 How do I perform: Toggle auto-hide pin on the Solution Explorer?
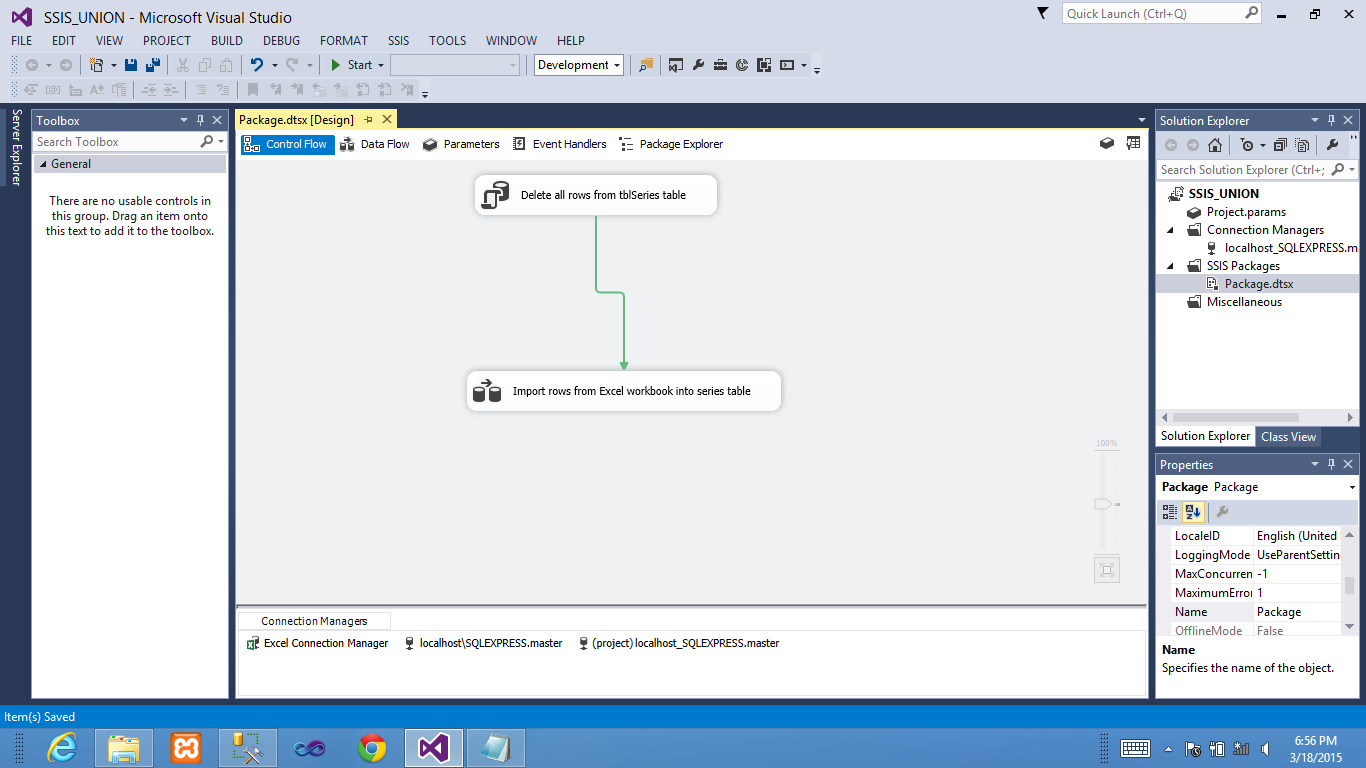[1331, 120]
